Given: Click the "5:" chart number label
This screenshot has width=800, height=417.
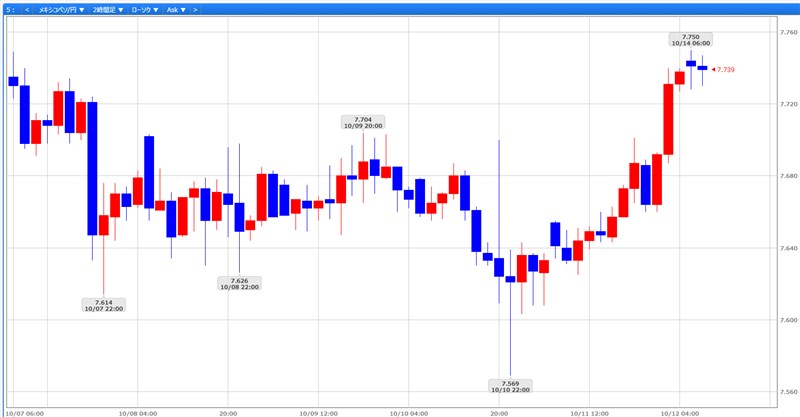Looking at the screenshot, I should click(9, 9).
